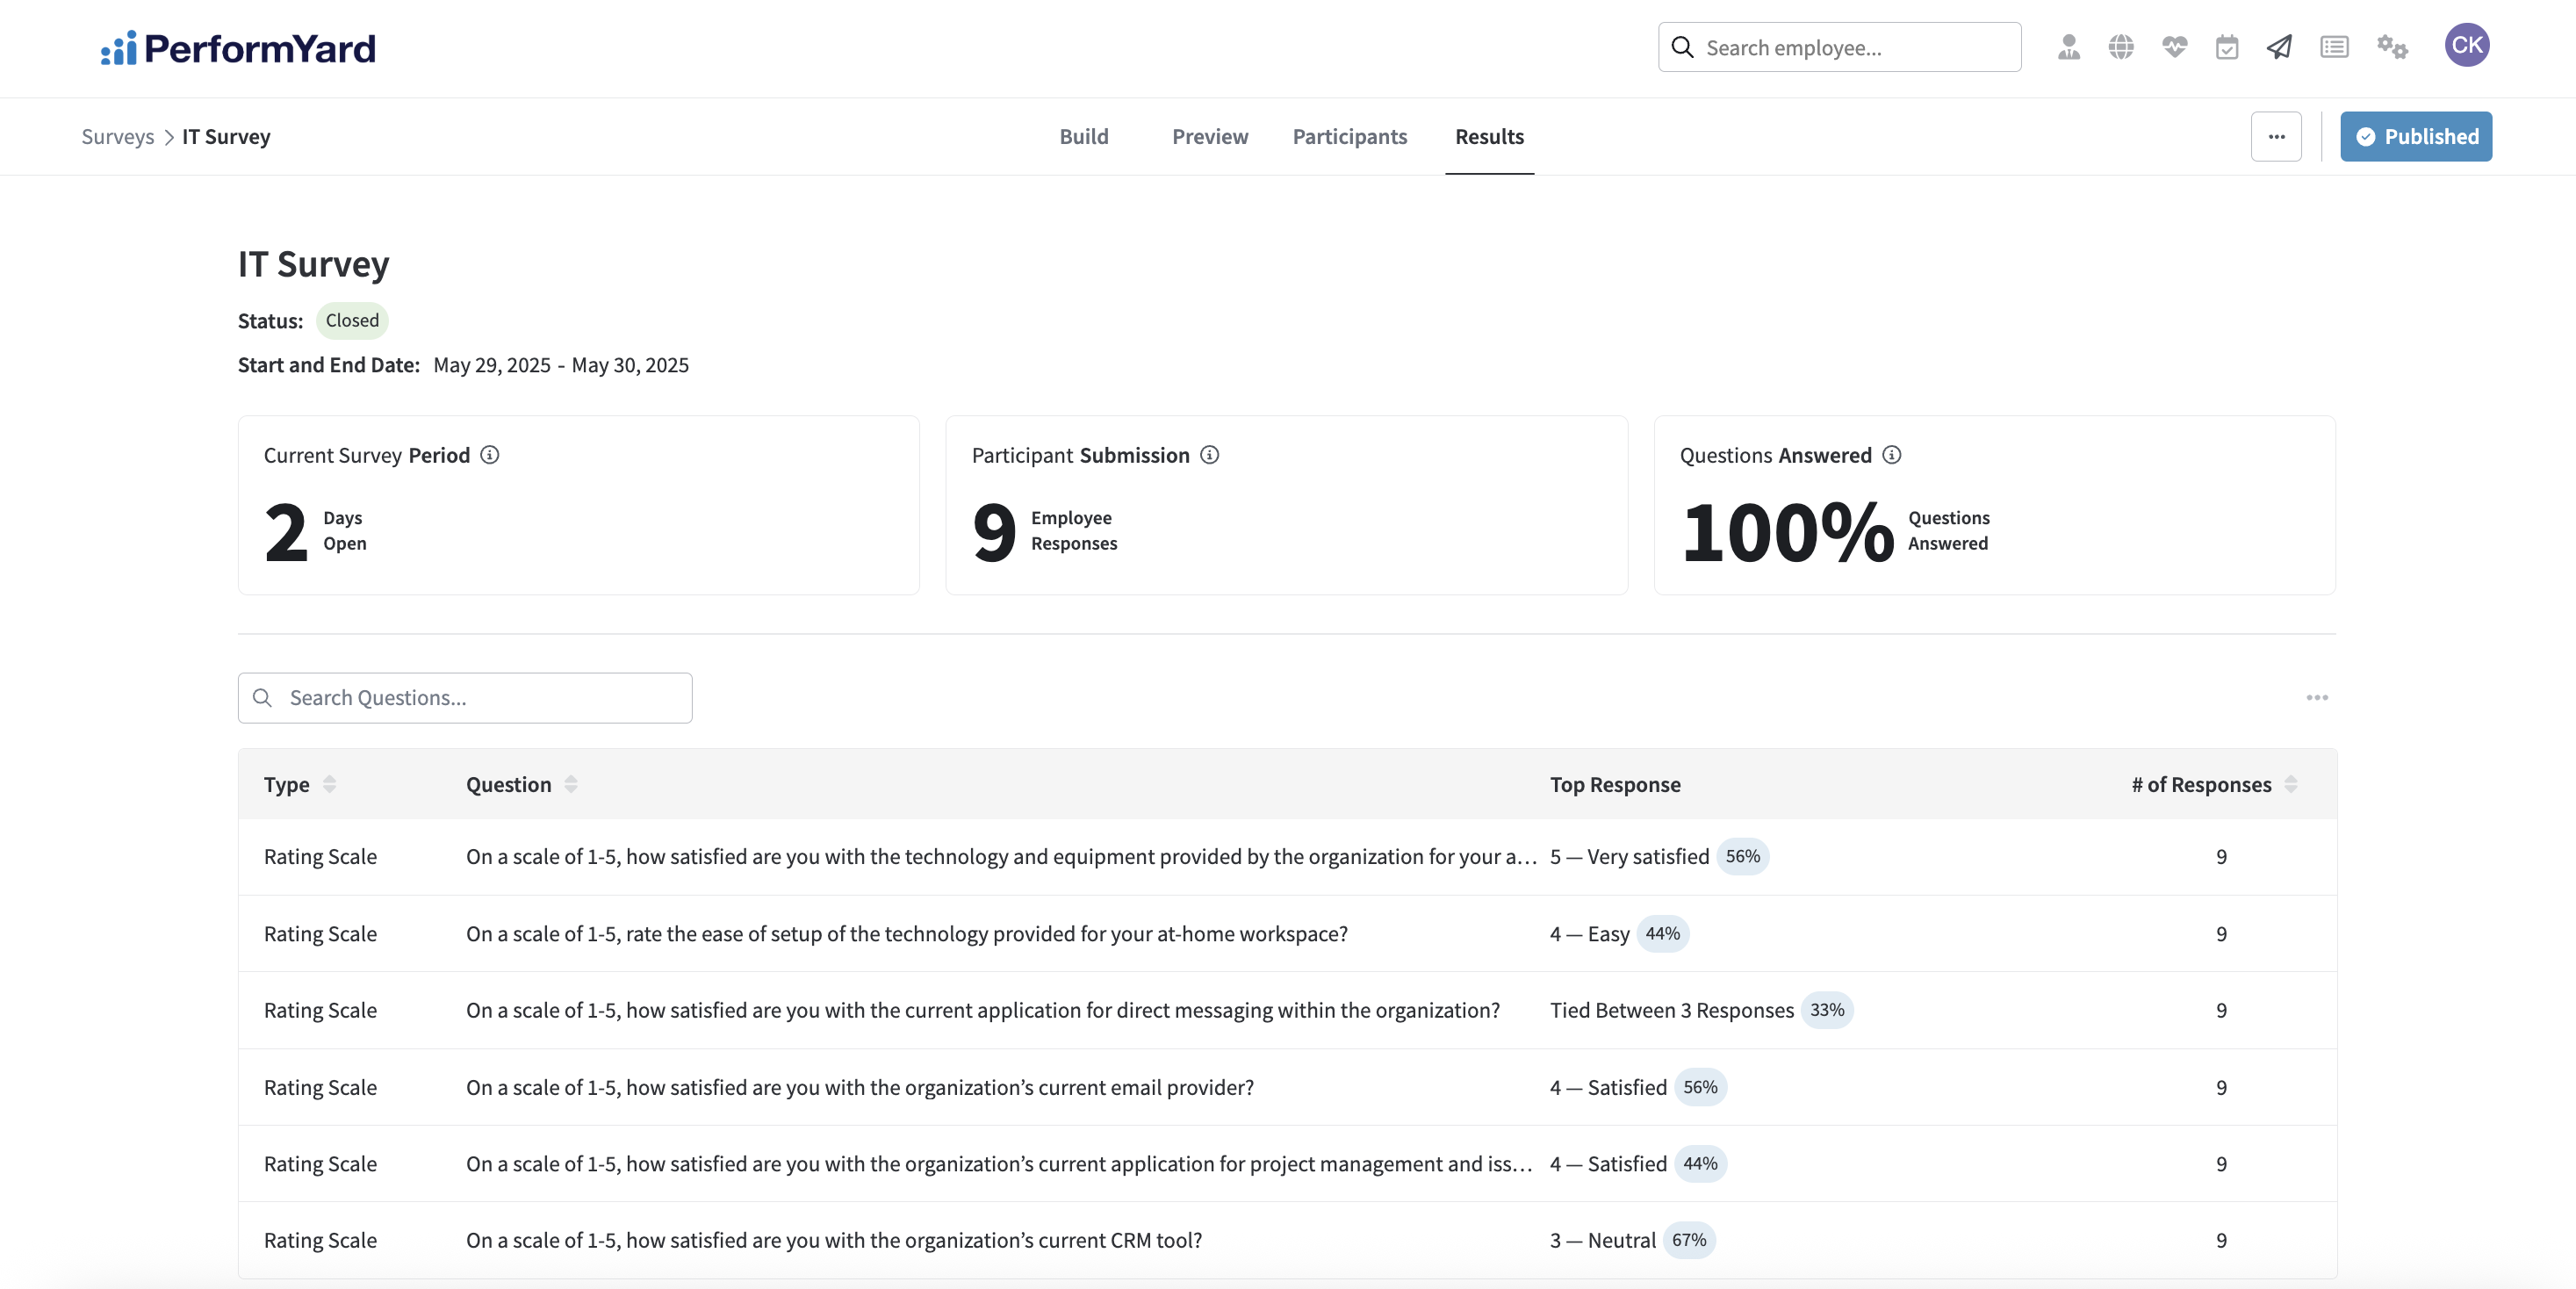
Task: Go back to Surveys breadcrumb link
Action: (117, 137)
